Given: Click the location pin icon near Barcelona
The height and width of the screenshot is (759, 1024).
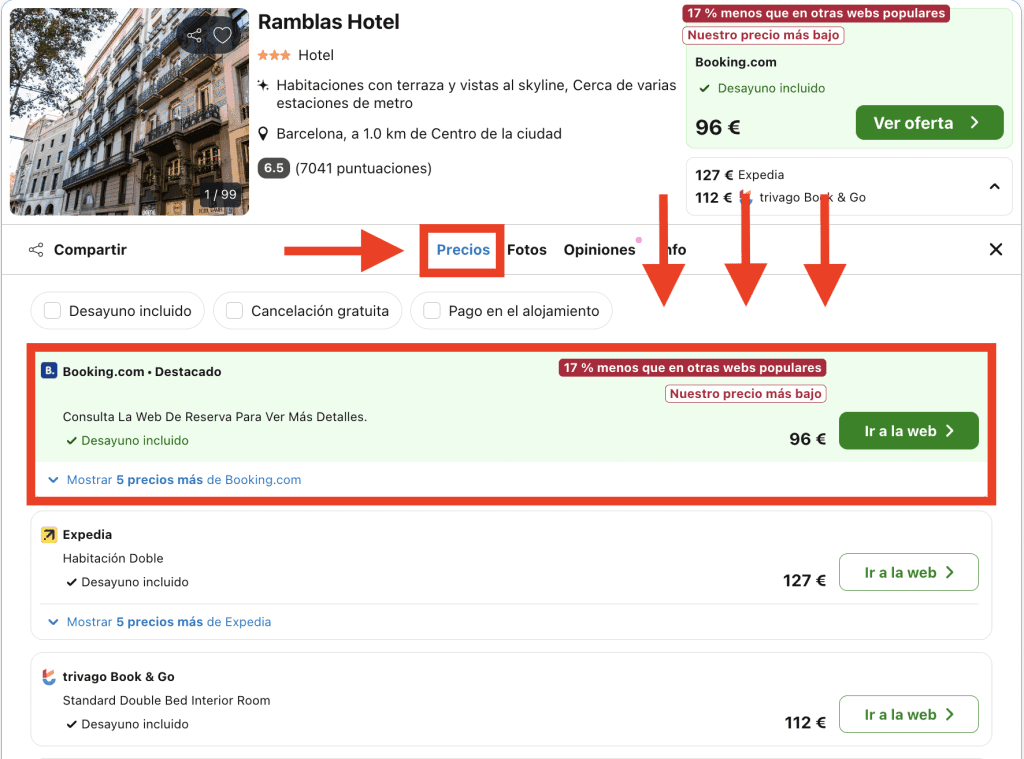Looking at the screenshot, I should (x=263, y=134).
